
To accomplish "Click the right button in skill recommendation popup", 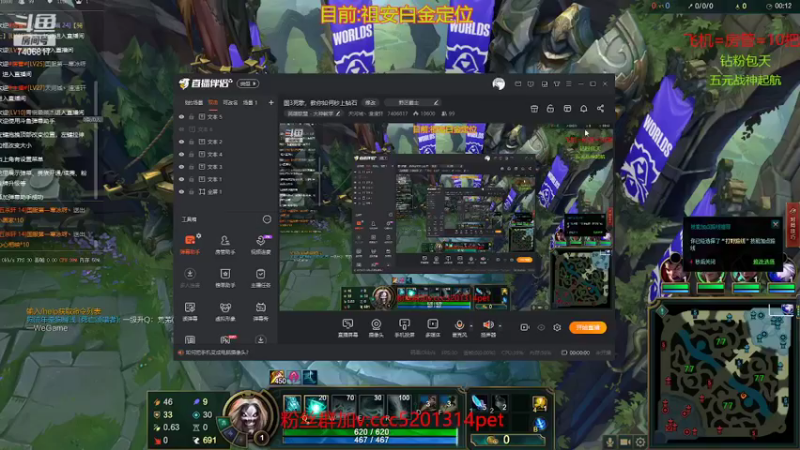I will click(x=764, y=262).
